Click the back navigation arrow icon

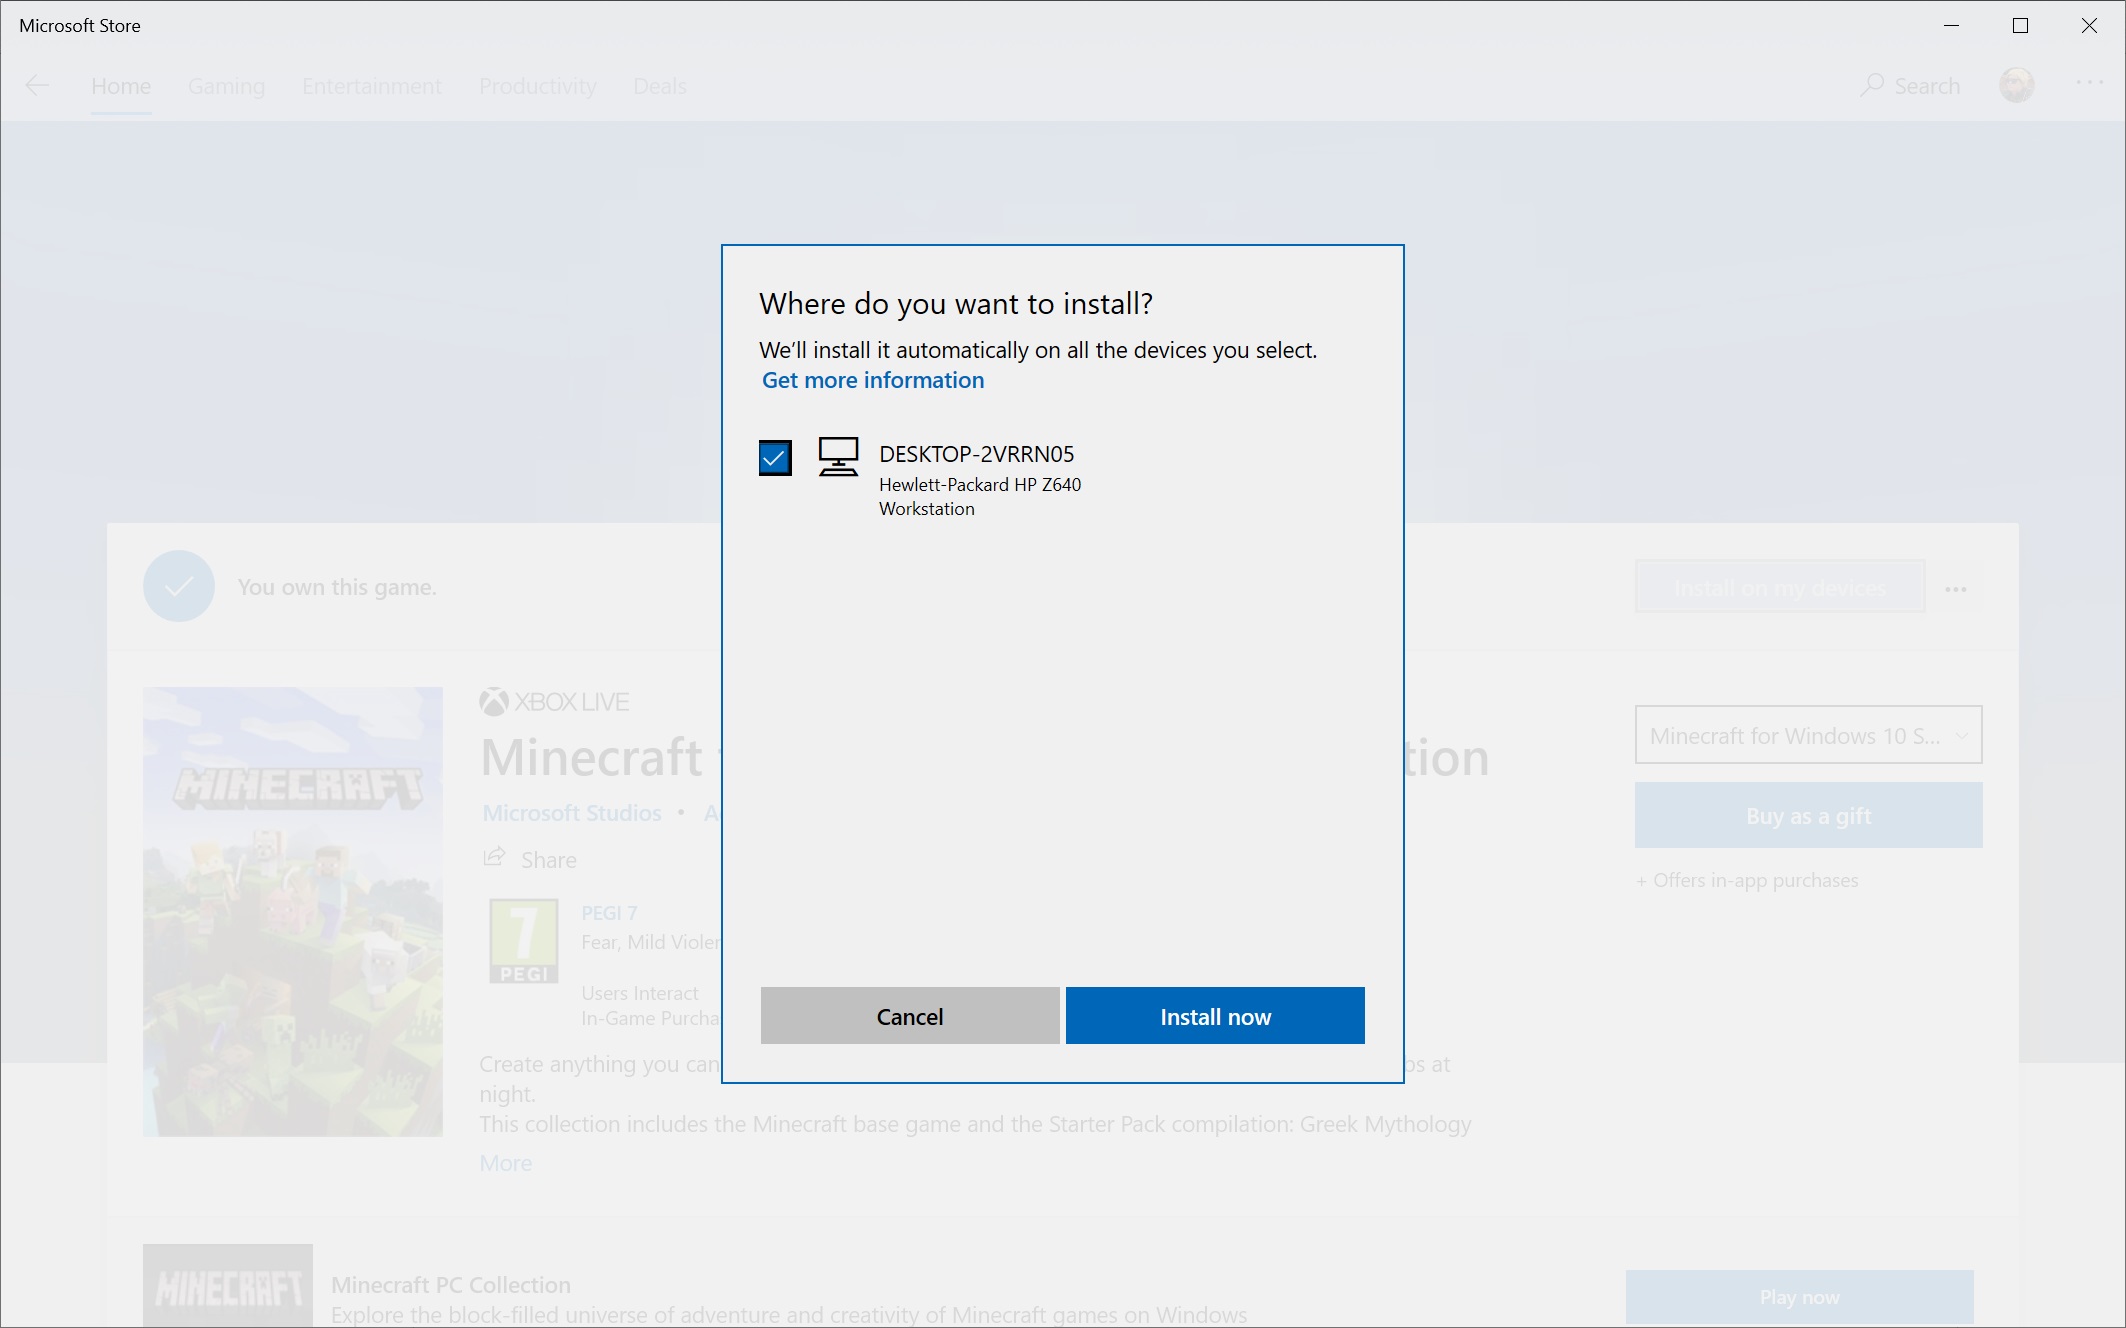click(37, 84)
